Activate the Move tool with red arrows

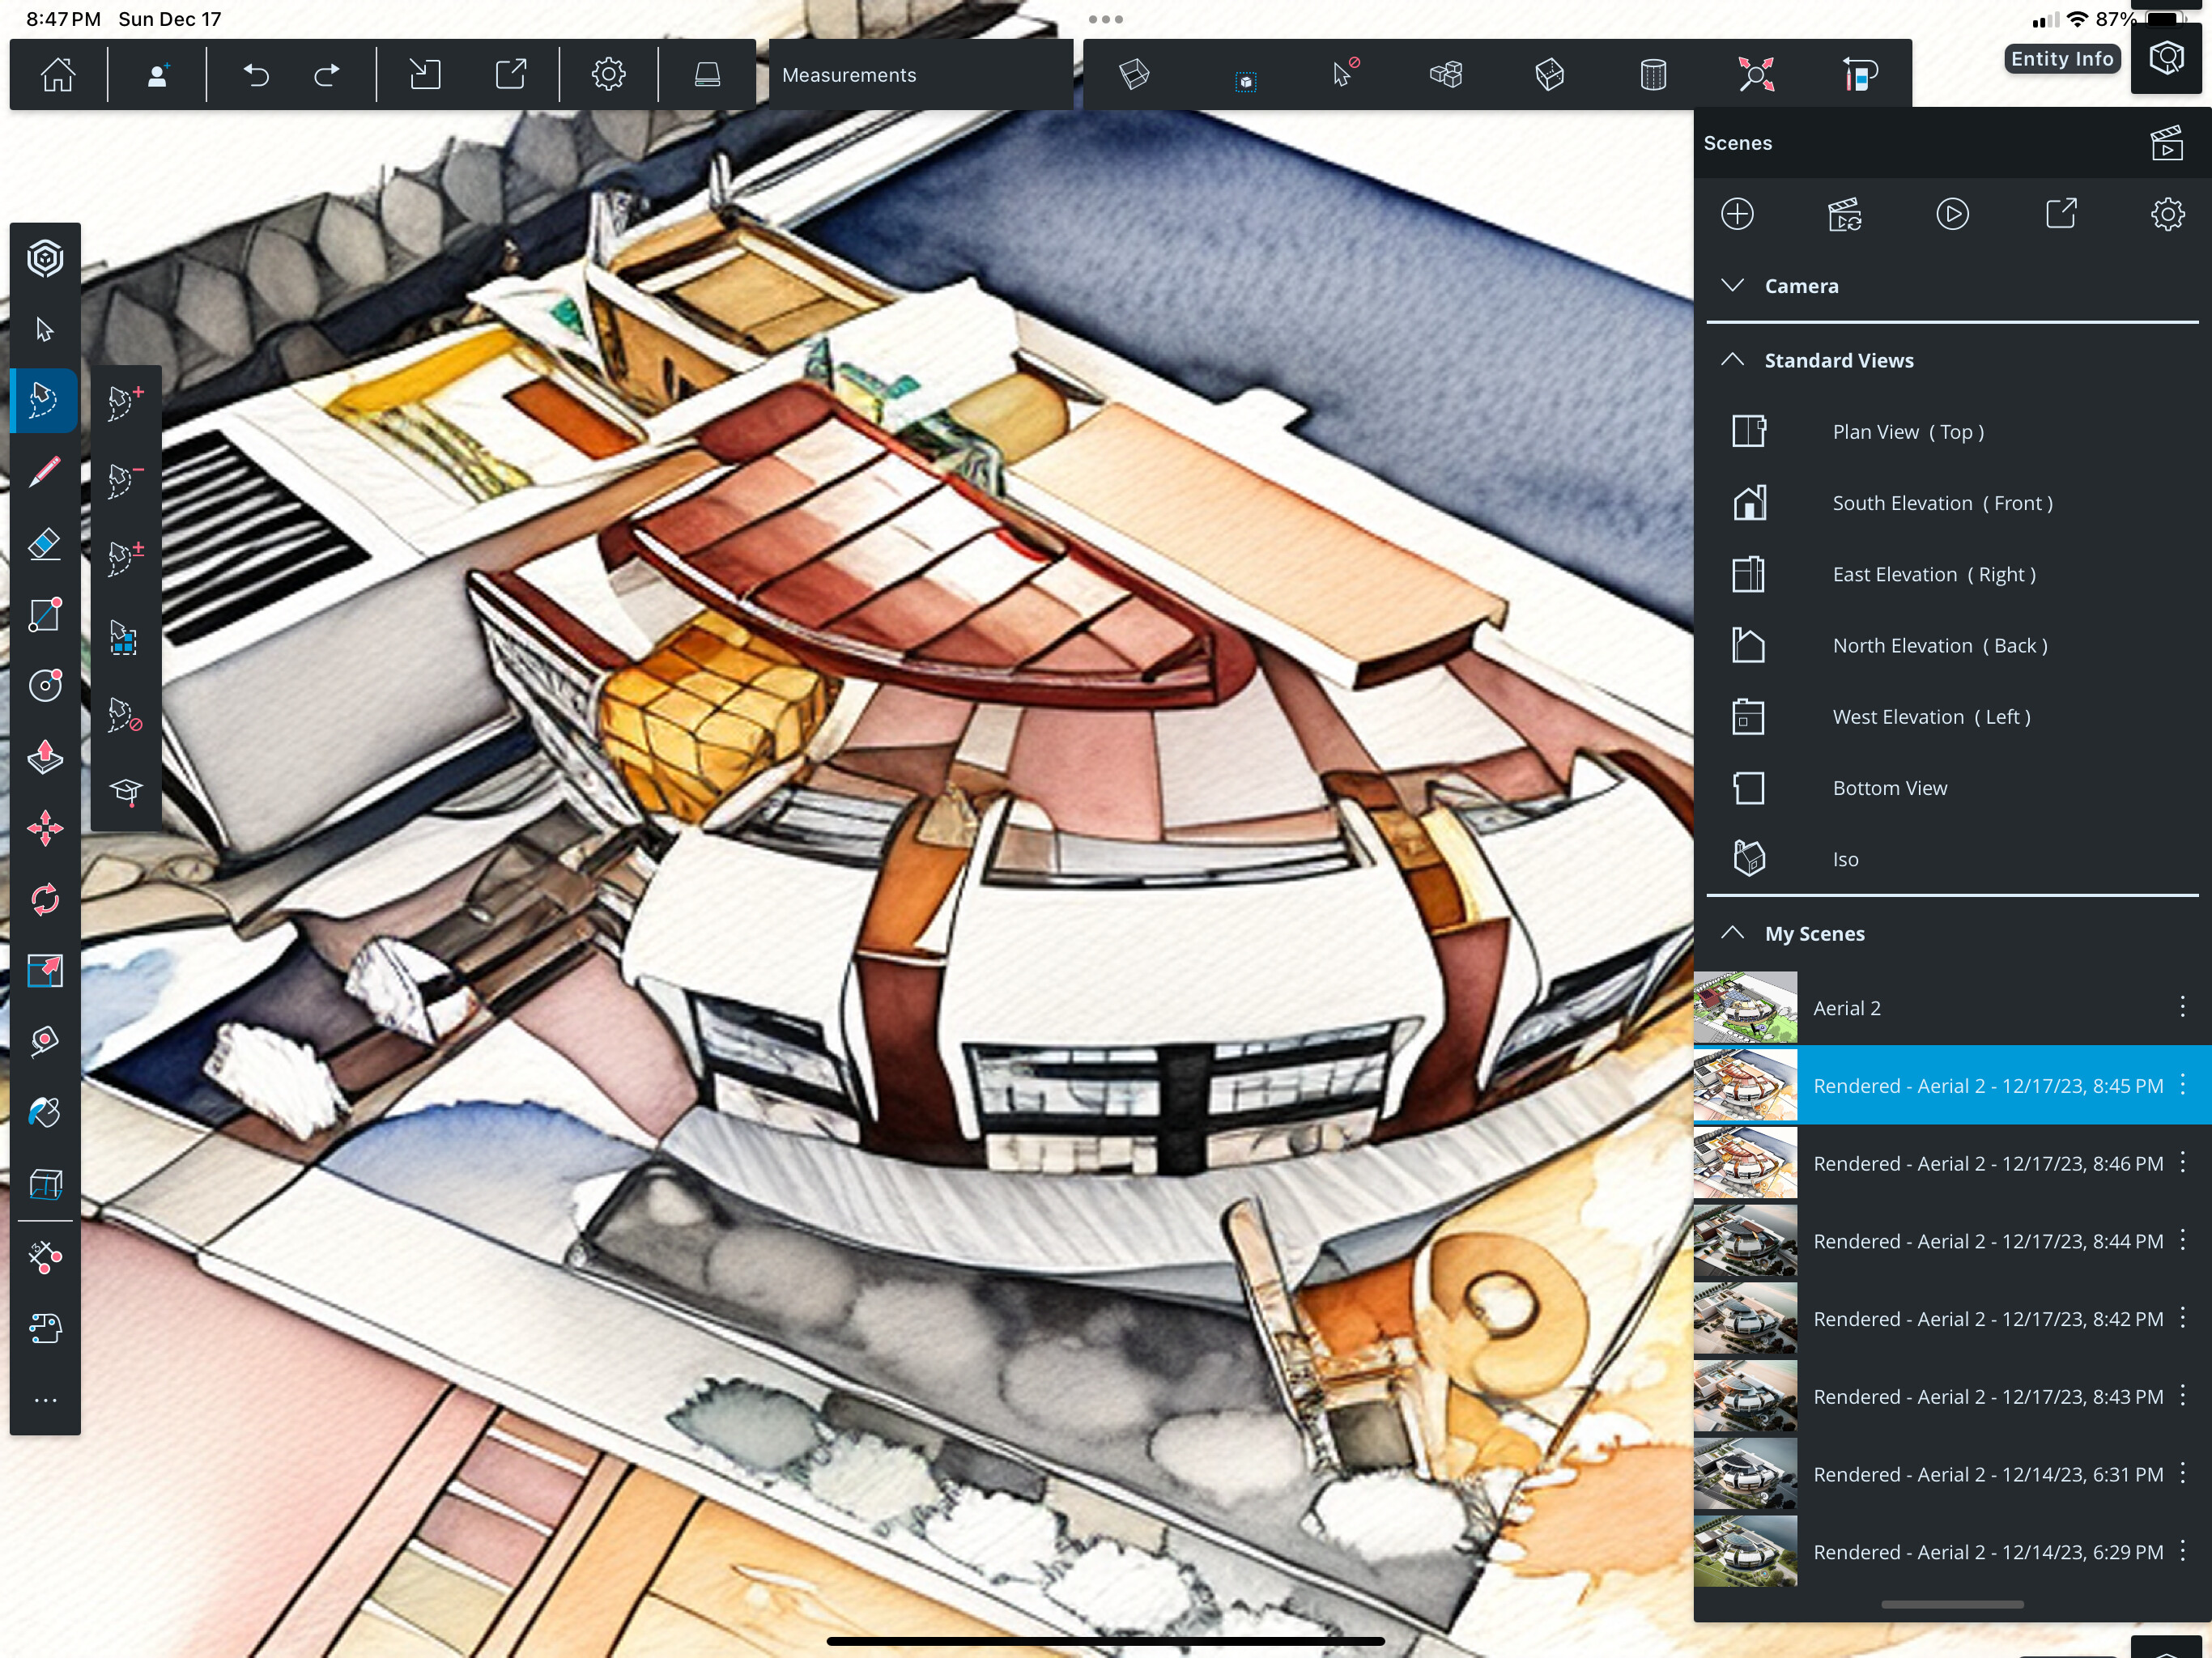(45, 828)
